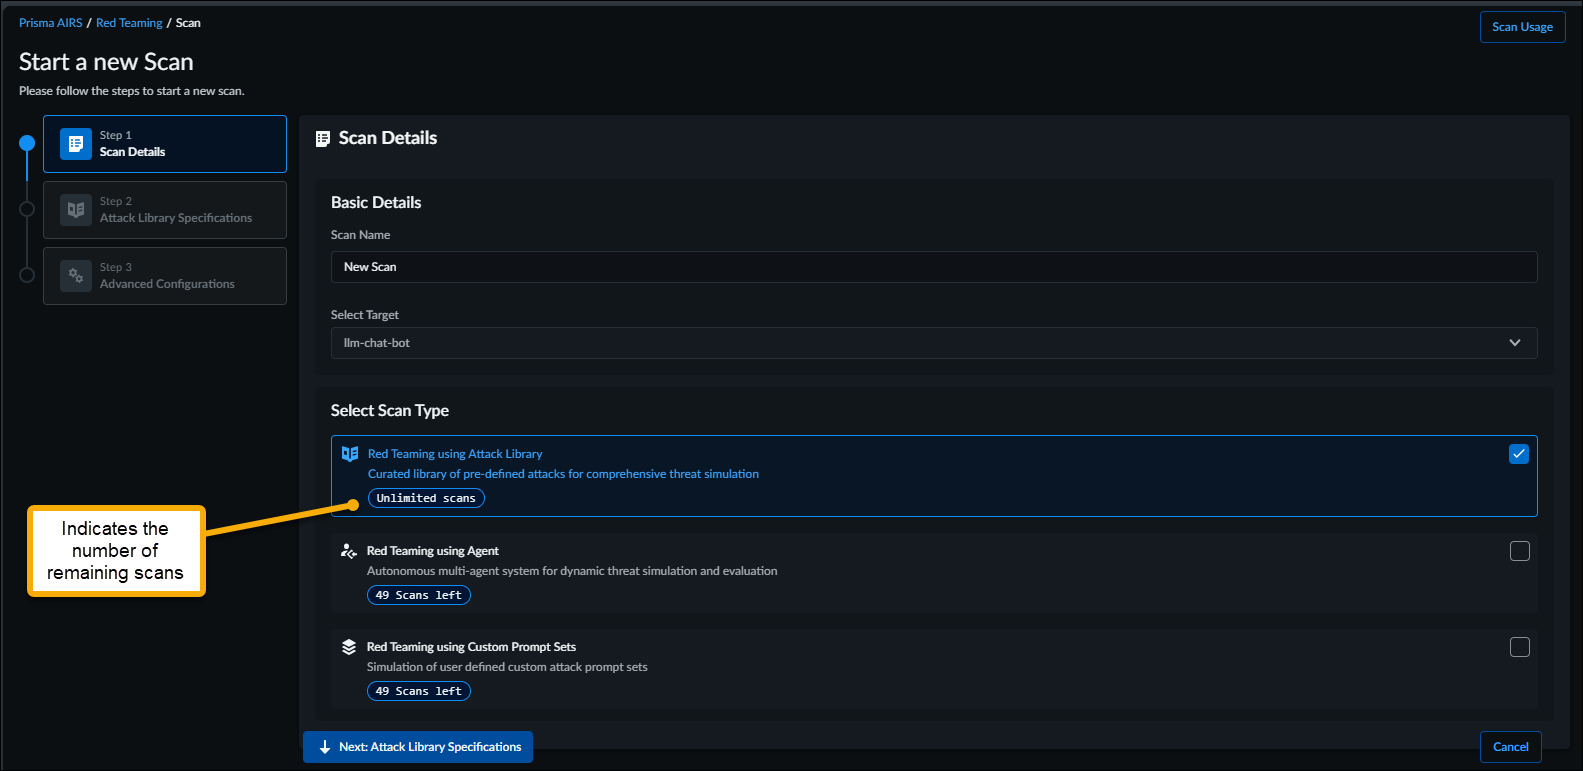
Task: Navigate to Red Teaming breadcrumb
Action: tap(129, 23)
